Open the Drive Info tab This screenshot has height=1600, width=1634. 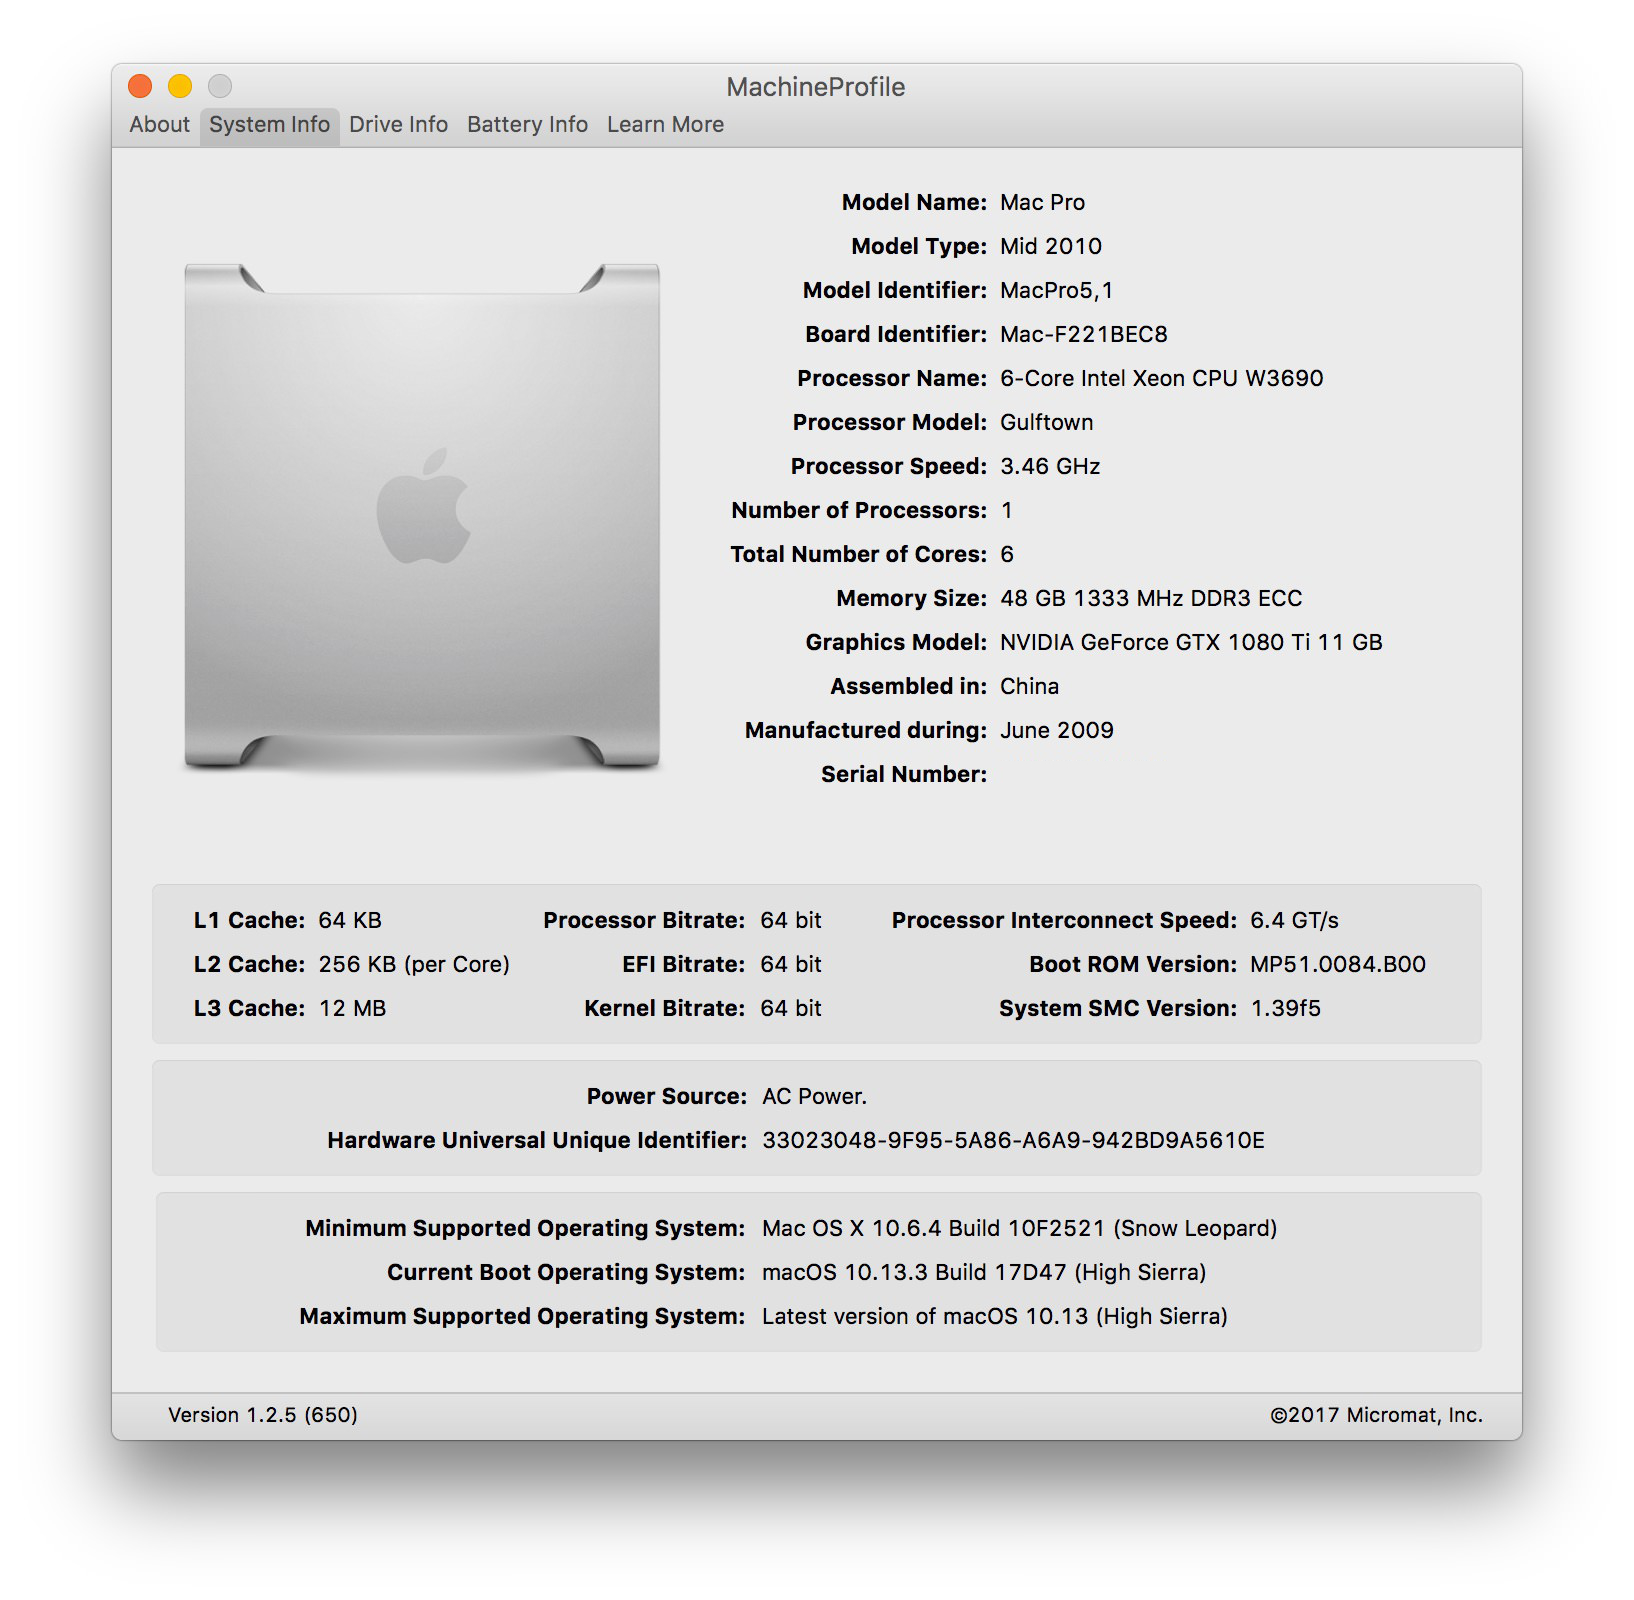(x=398, y=125)
